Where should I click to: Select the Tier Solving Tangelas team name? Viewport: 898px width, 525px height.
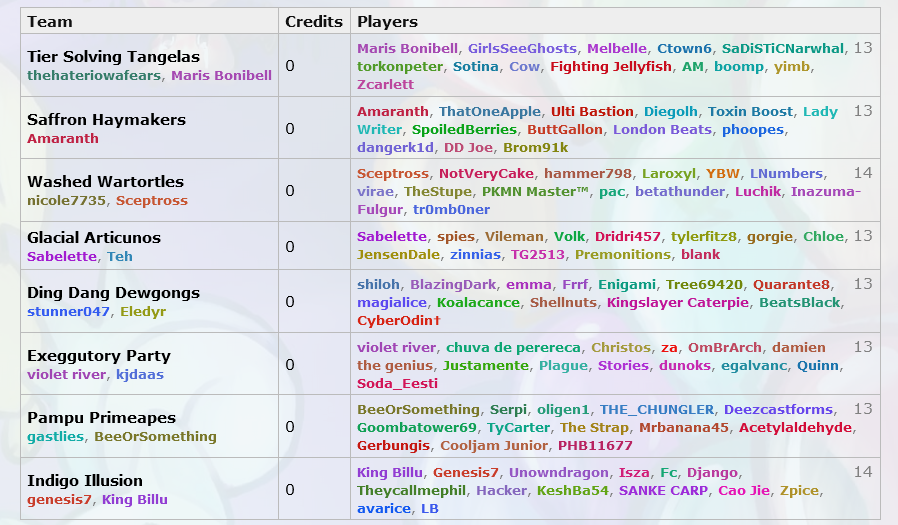point(113,57)
